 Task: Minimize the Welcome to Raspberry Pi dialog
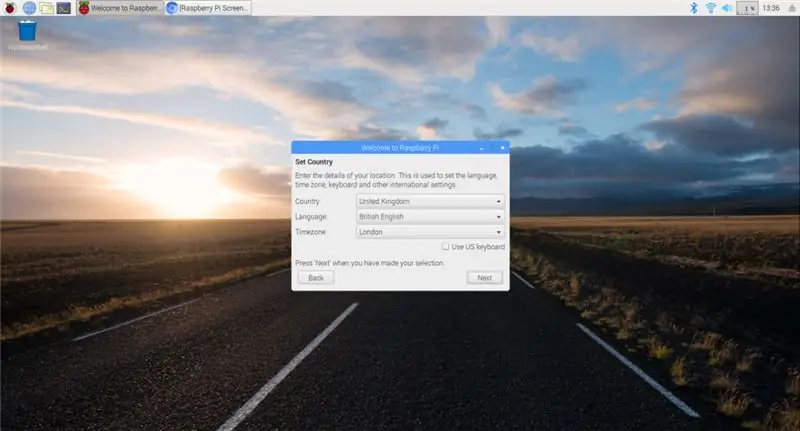(x=482, y=148)
